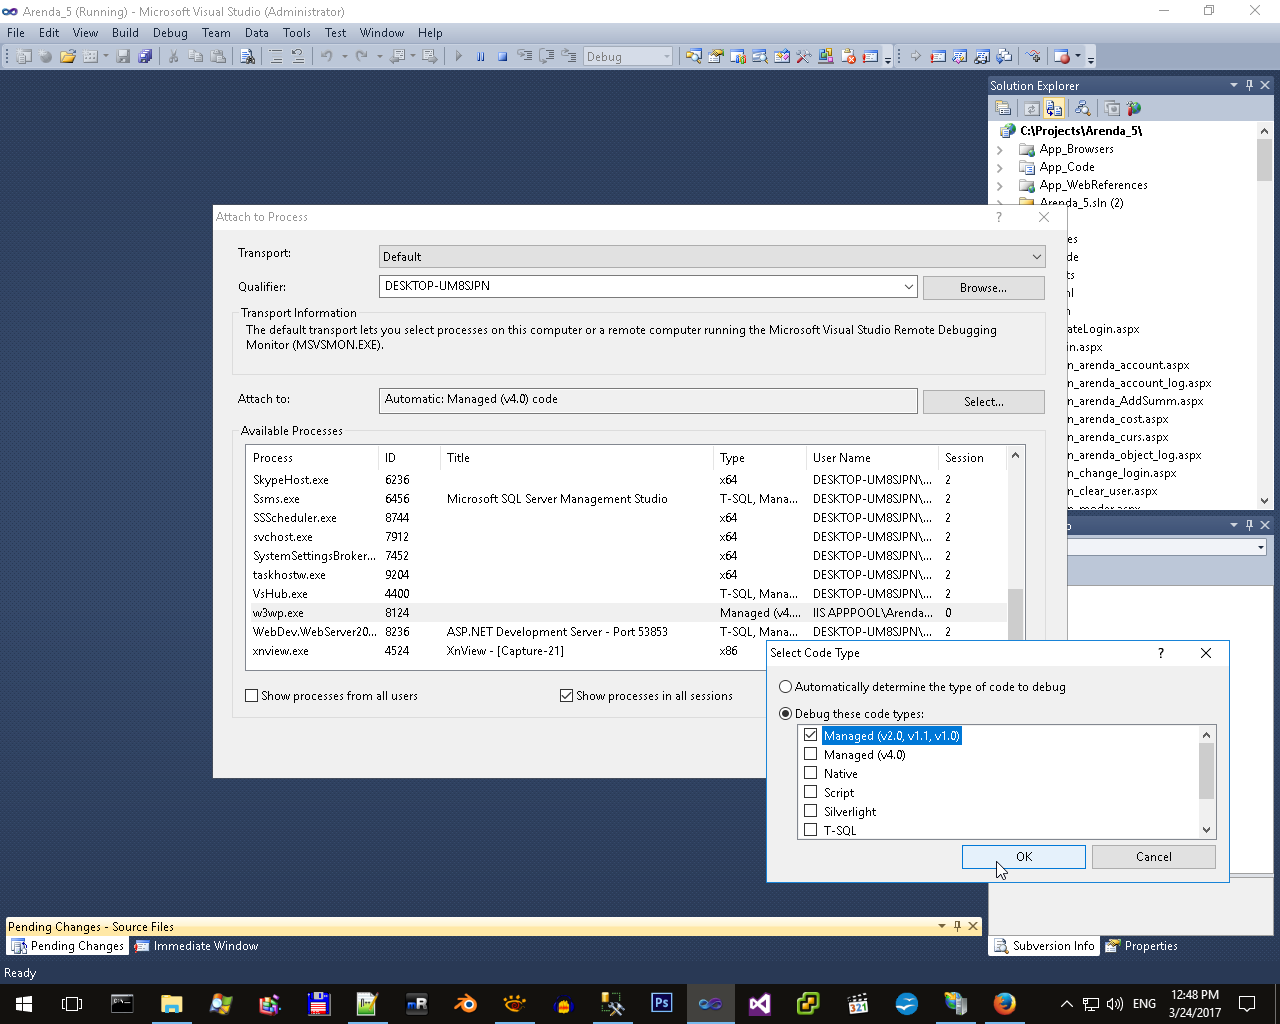1280x1024 pixels.
Task: Select the Ssms.exe process row
Action: [627, 499]
